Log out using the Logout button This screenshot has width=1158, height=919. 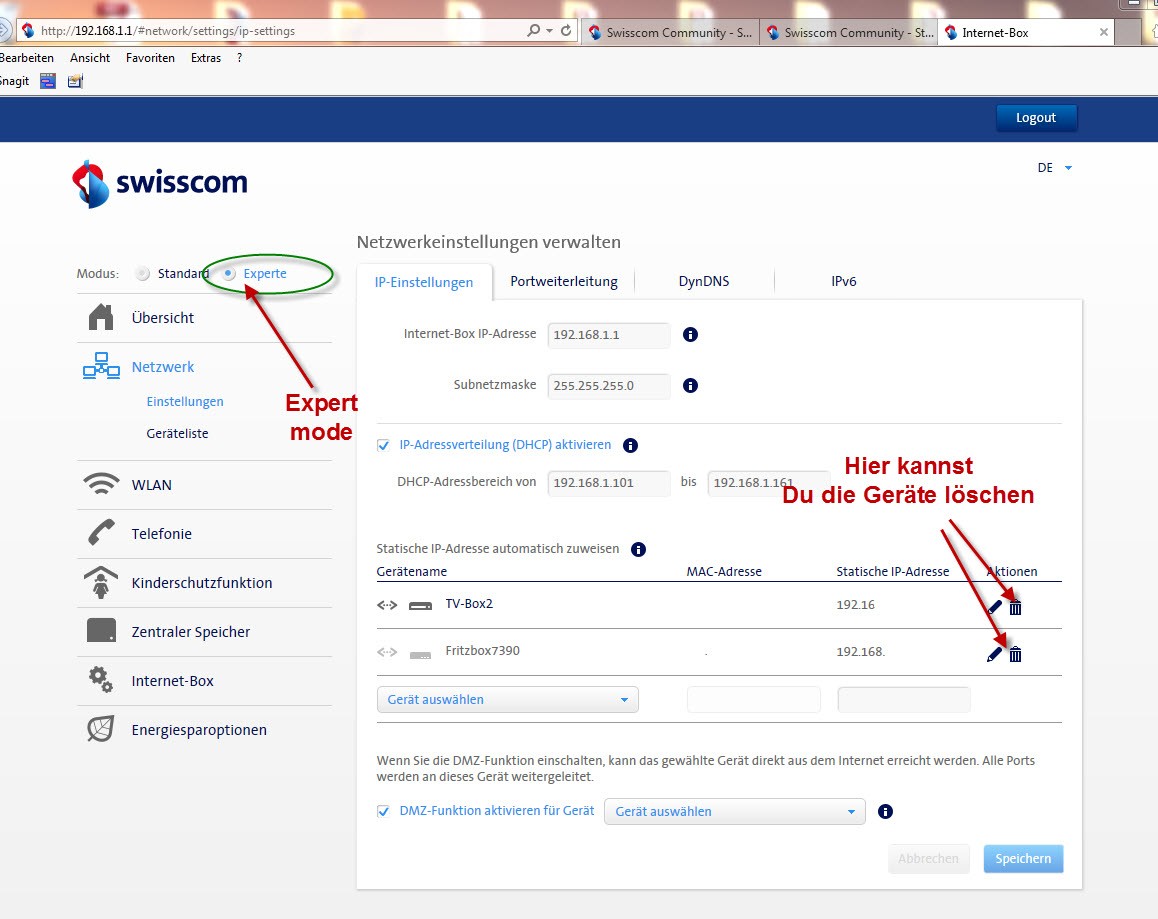coord(1036,117)
